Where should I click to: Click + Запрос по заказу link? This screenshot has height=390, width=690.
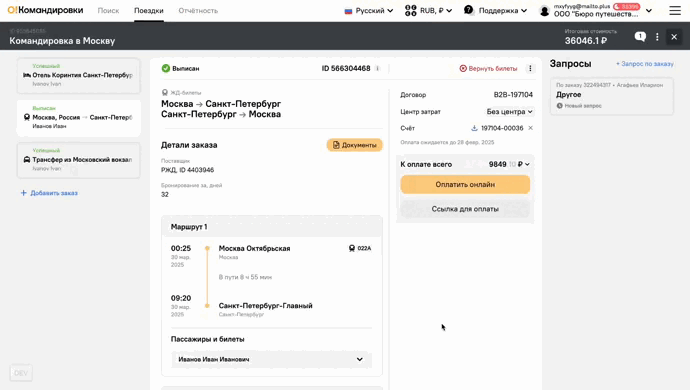pyautogui.click(x=645, y=64)
